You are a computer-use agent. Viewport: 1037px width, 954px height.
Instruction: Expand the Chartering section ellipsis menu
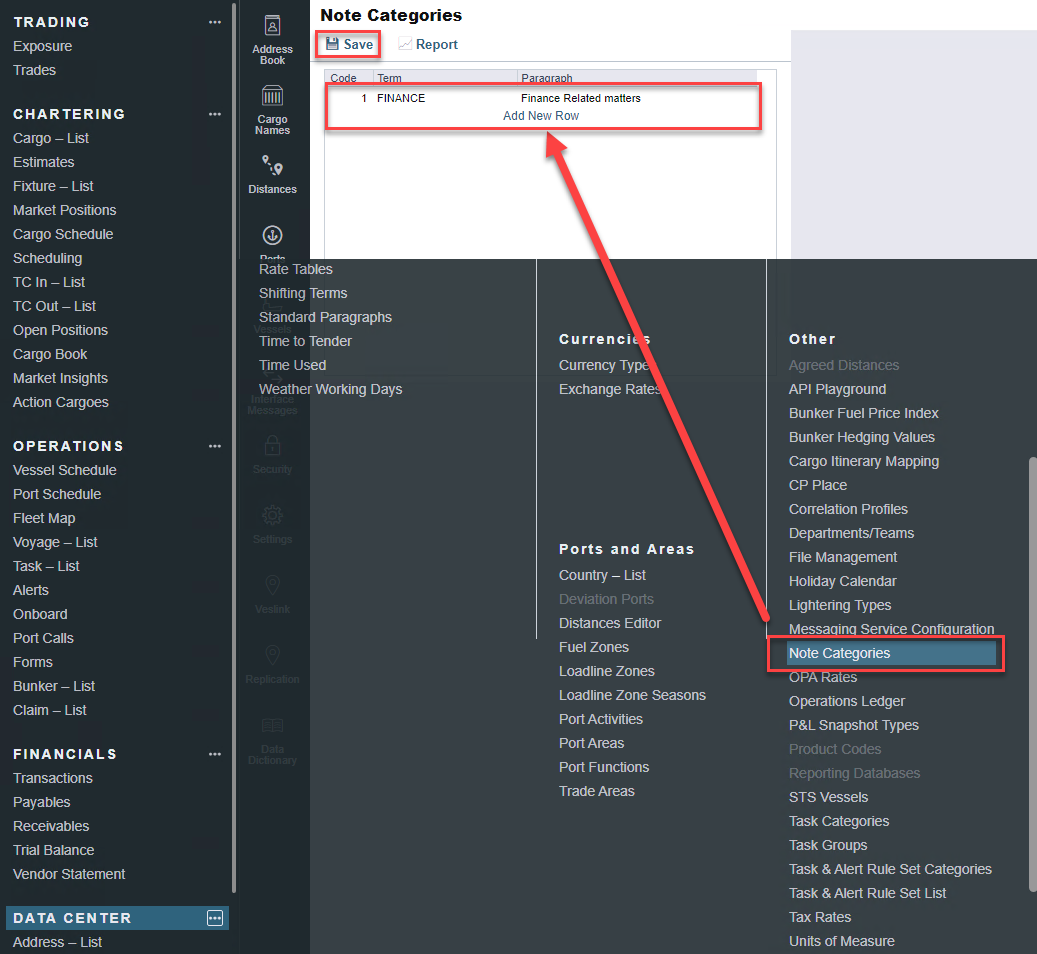click(215, 114)
